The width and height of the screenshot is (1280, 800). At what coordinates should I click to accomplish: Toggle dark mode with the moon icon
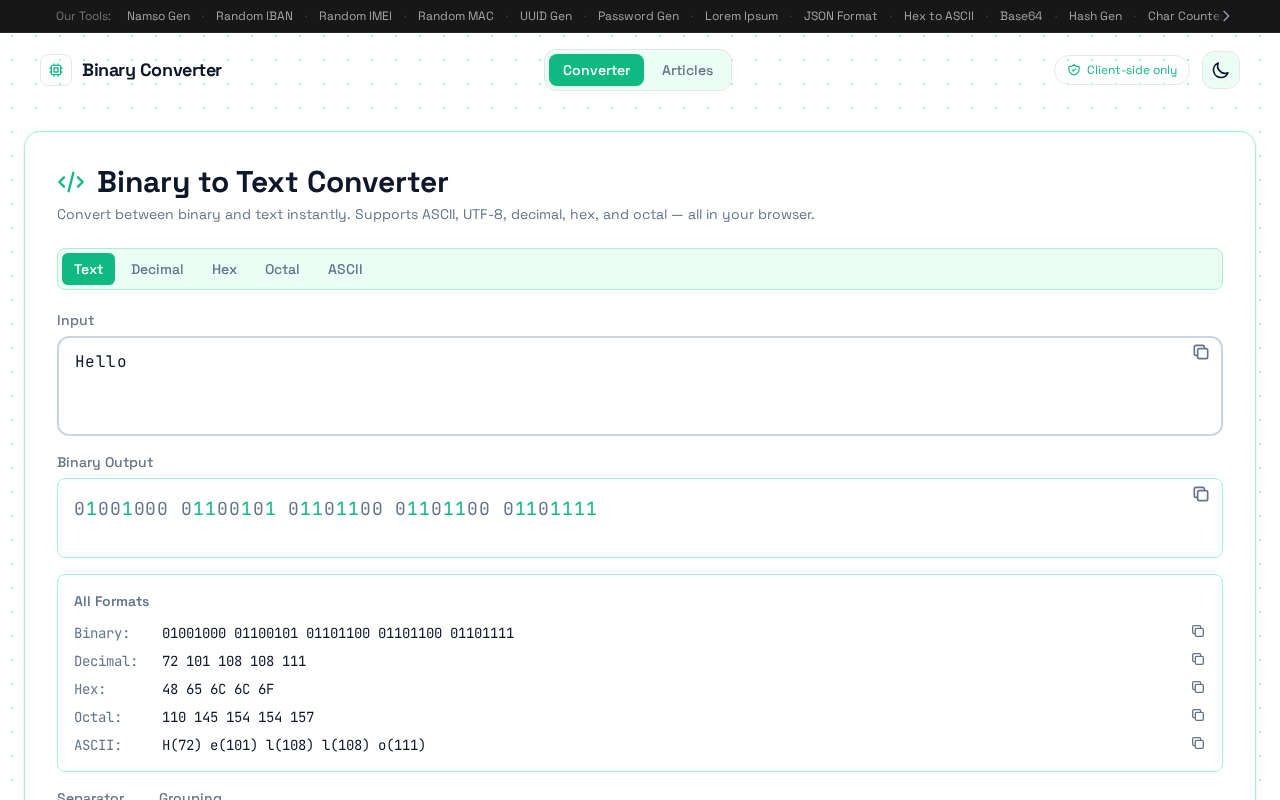click(x=1220, y=70)
